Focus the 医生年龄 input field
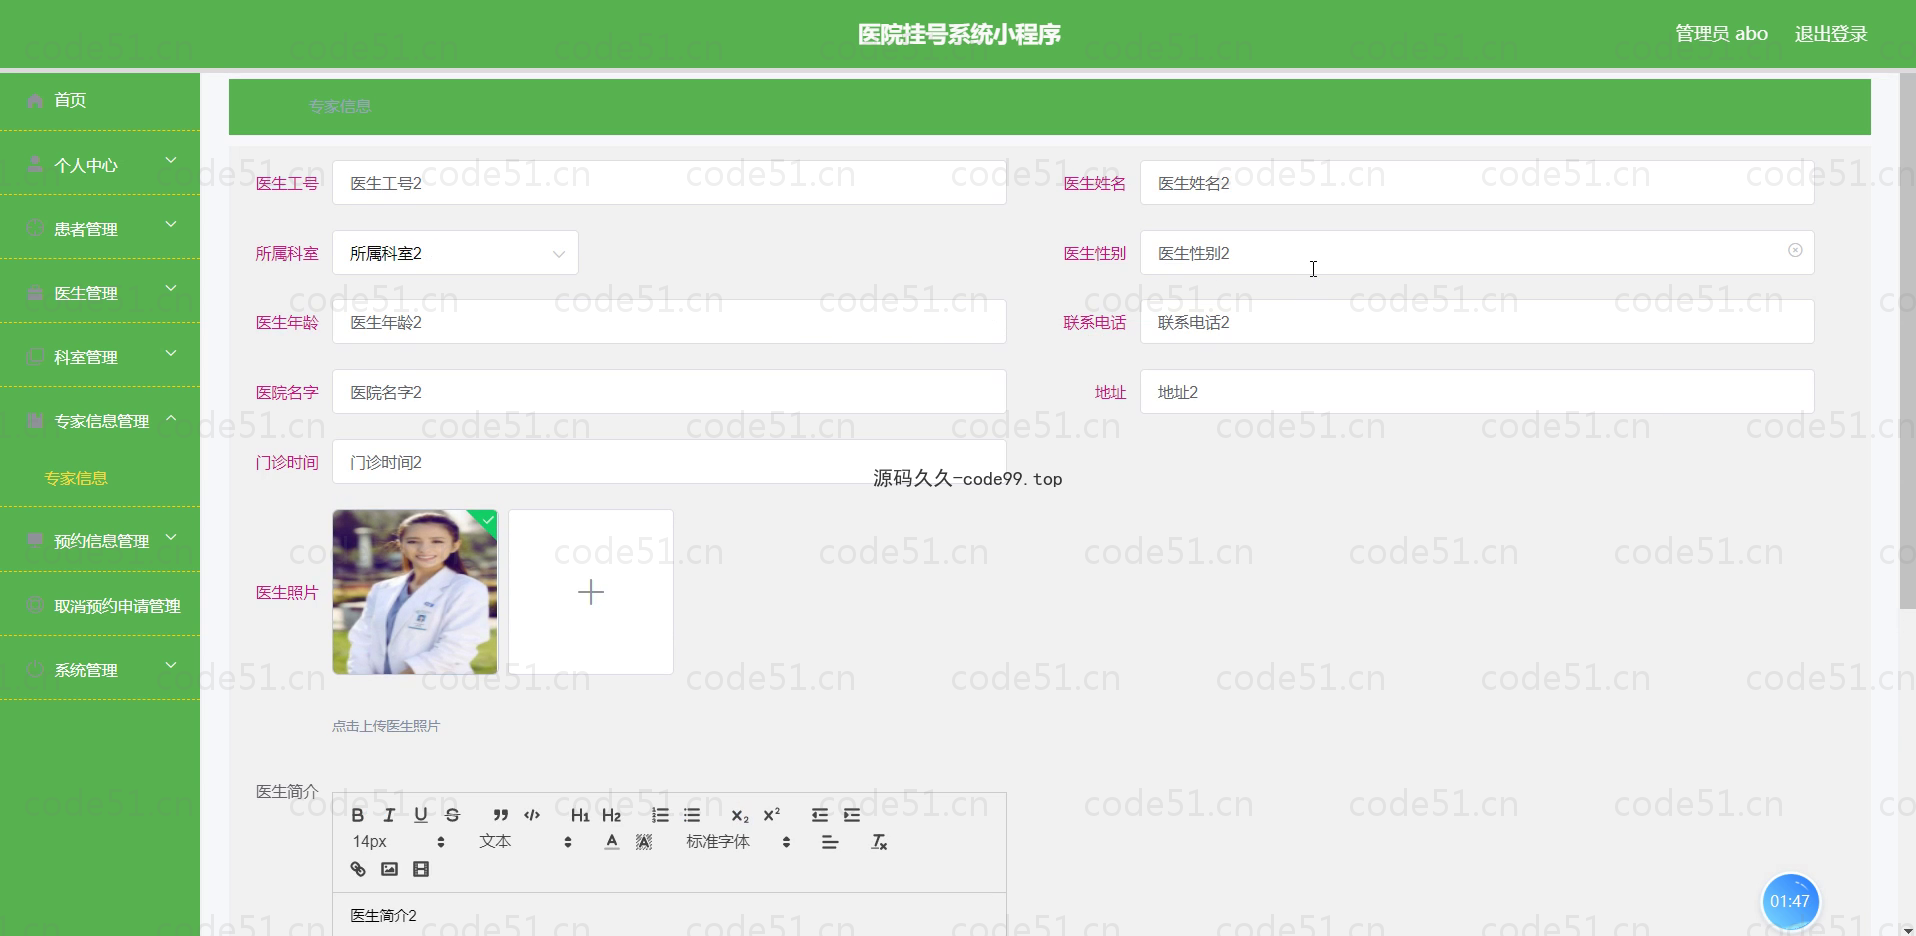1916x936 pixels. pos(669,322)
